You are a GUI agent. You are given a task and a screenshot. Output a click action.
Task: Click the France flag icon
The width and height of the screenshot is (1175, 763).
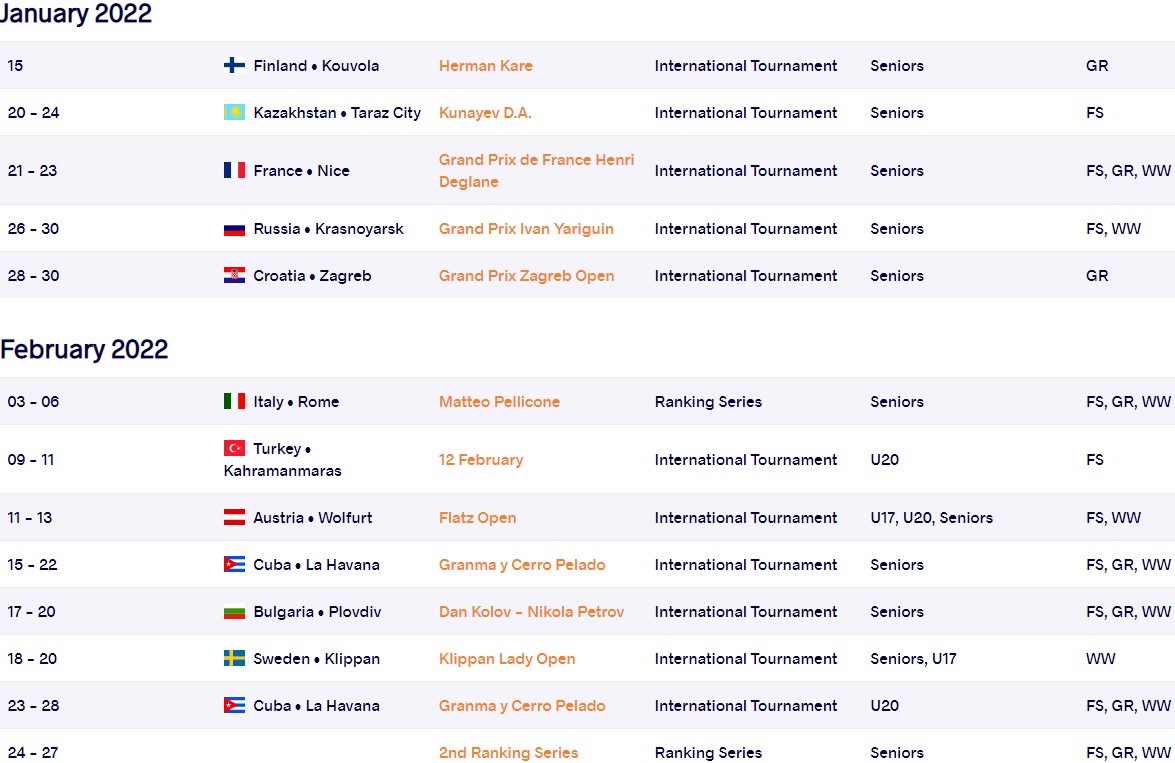pyautogui.click(x=234, y=170)
